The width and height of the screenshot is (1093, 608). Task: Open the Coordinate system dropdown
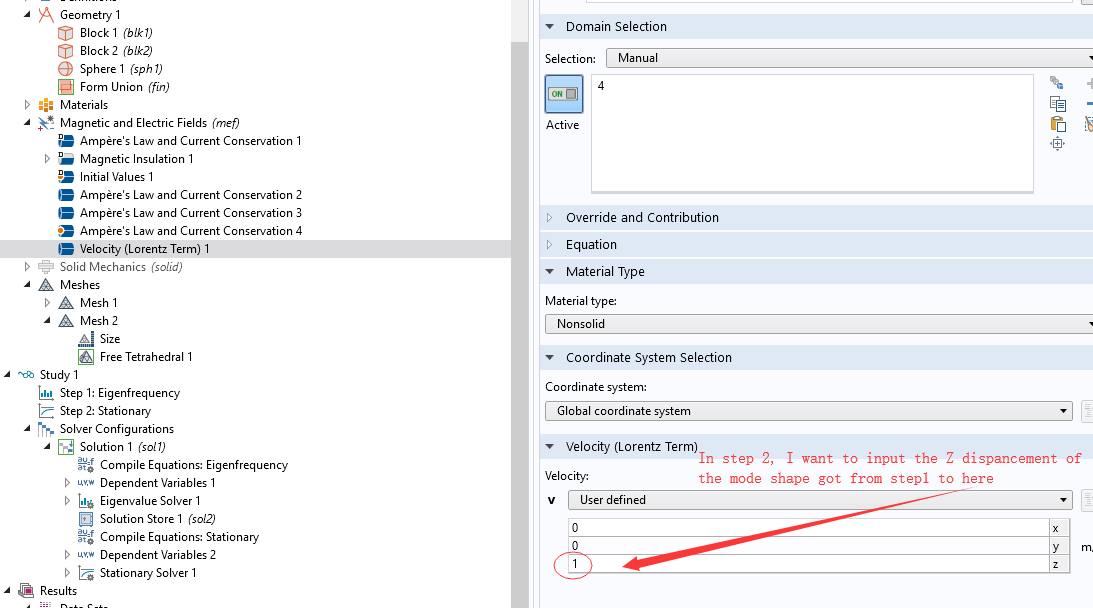[808, 411]
